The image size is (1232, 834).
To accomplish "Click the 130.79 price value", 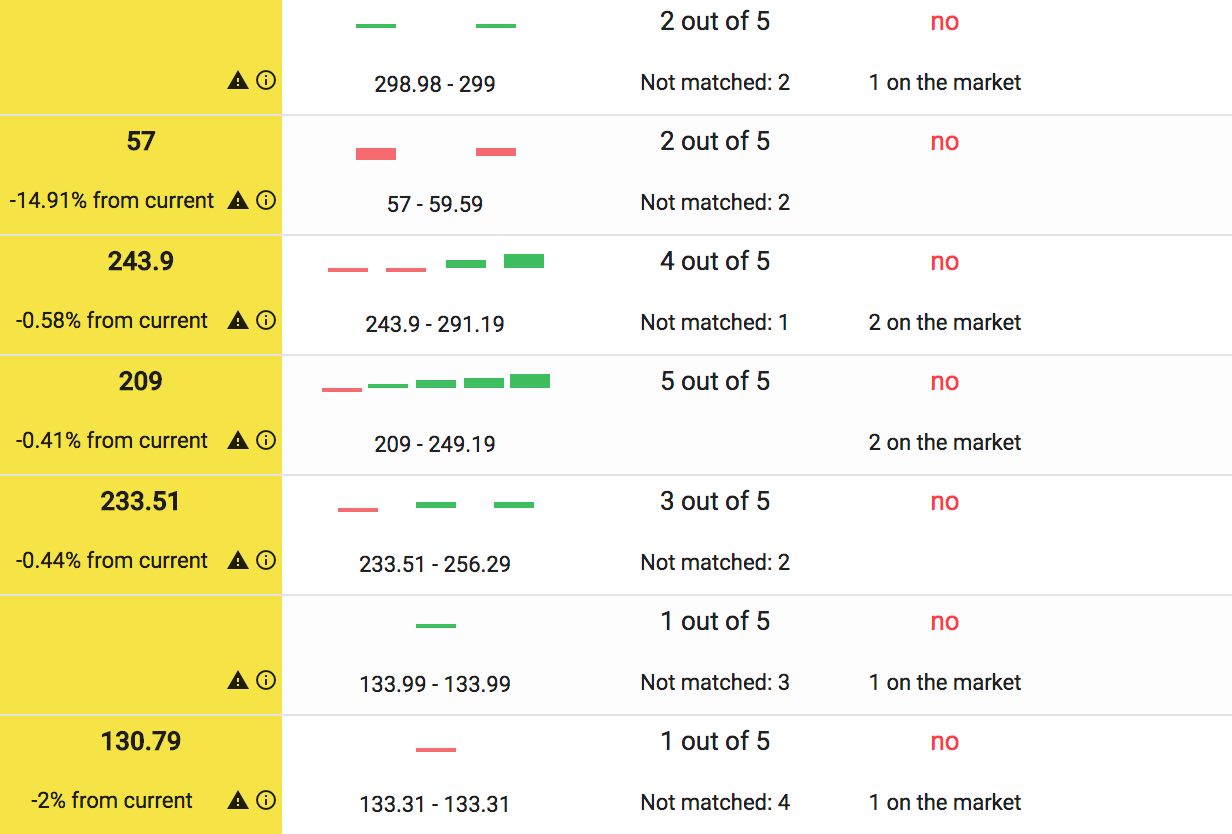I will (x=141, y=741).
